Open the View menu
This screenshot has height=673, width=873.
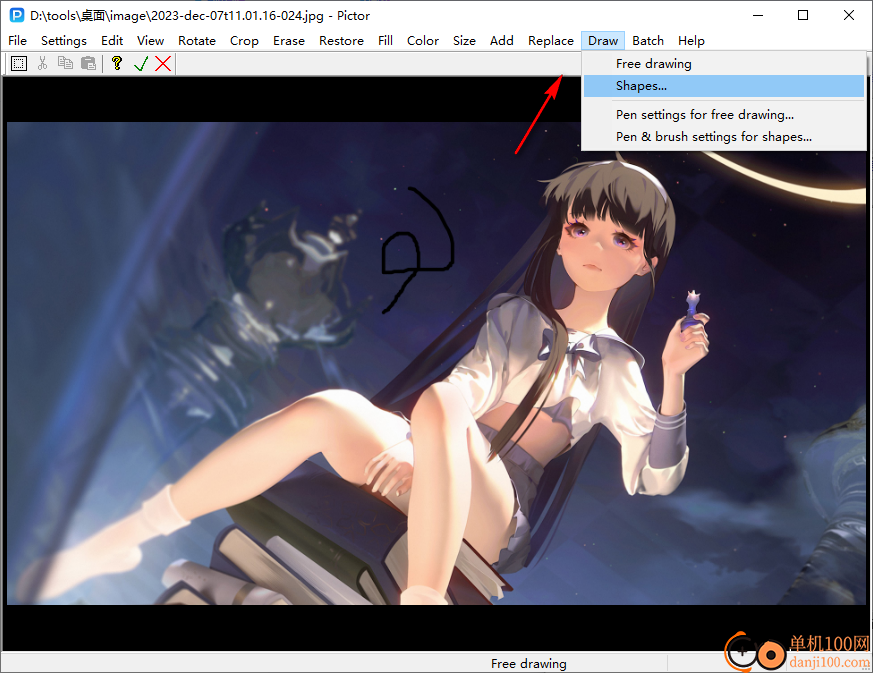pyautogui.click(x=150, y=41)
